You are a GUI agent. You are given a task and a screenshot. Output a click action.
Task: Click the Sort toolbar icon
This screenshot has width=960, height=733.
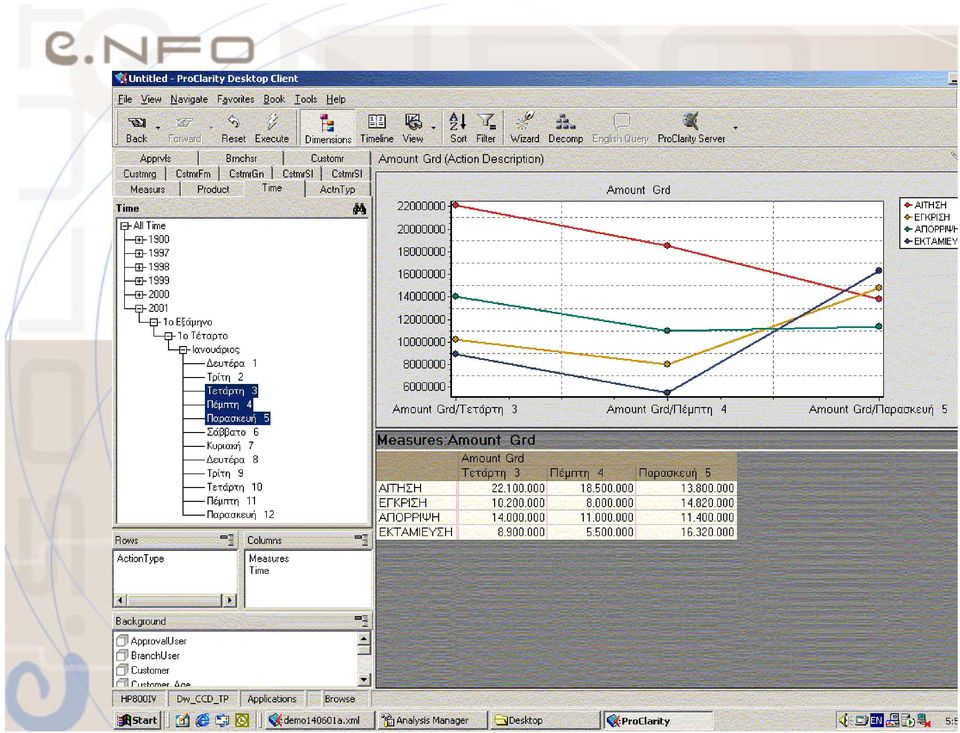pos(458,128)
